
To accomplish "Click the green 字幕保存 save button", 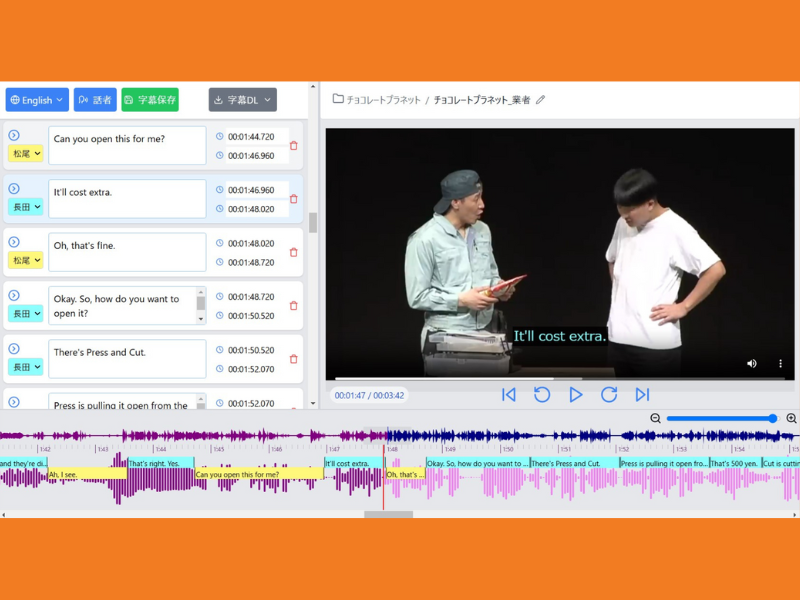I will 150,100.
